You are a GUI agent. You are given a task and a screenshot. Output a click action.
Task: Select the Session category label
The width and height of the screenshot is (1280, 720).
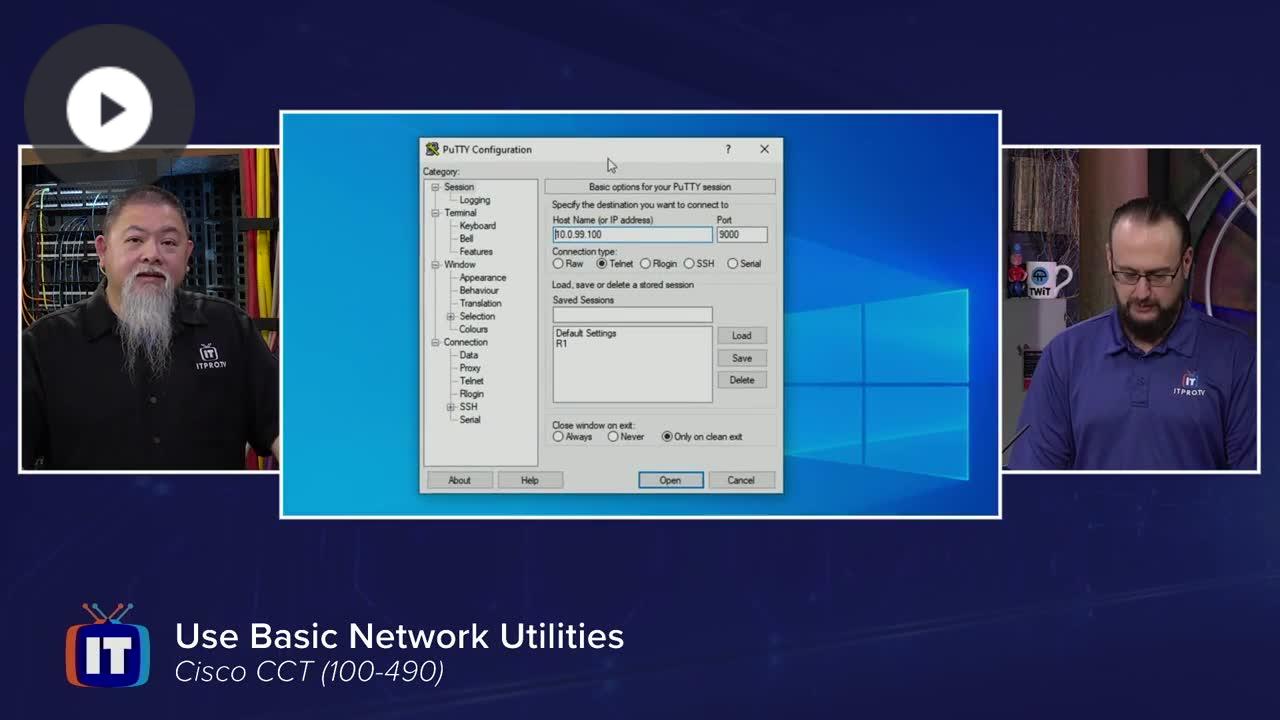click(459, 187)
